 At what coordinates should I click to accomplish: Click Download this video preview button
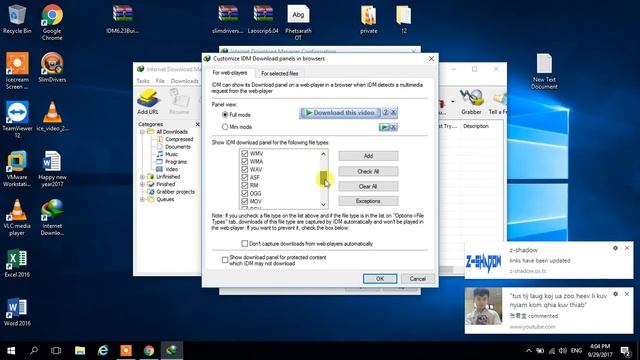pos(340,113)
